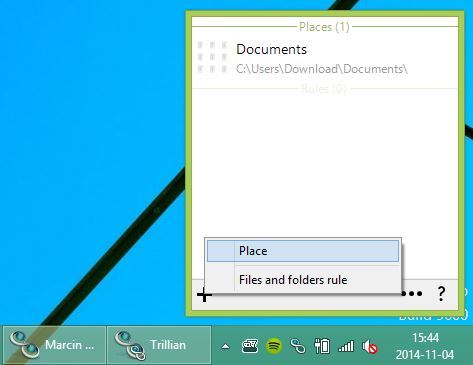The height and width of the screenshot is (365, 473).
Task: Check battery power tray icon
Action: tap(322, 346)
